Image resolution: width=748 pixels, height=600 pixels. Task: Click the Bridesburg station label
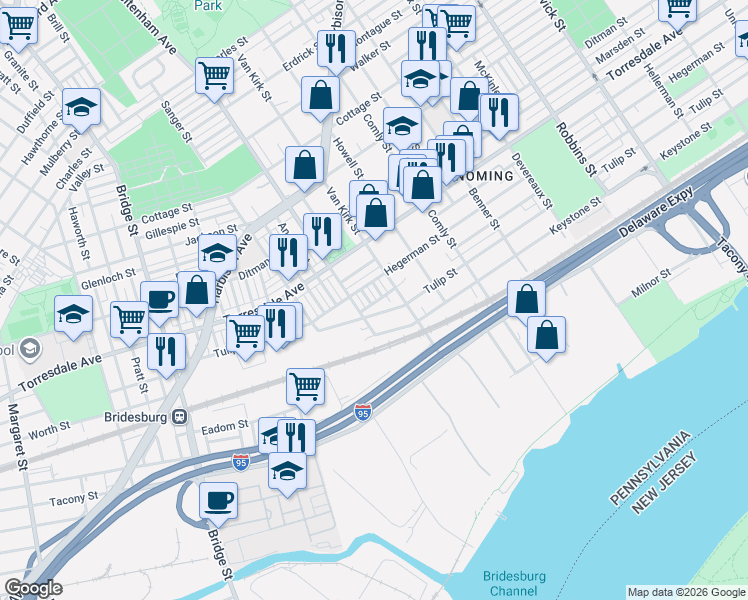coord(135,417)
